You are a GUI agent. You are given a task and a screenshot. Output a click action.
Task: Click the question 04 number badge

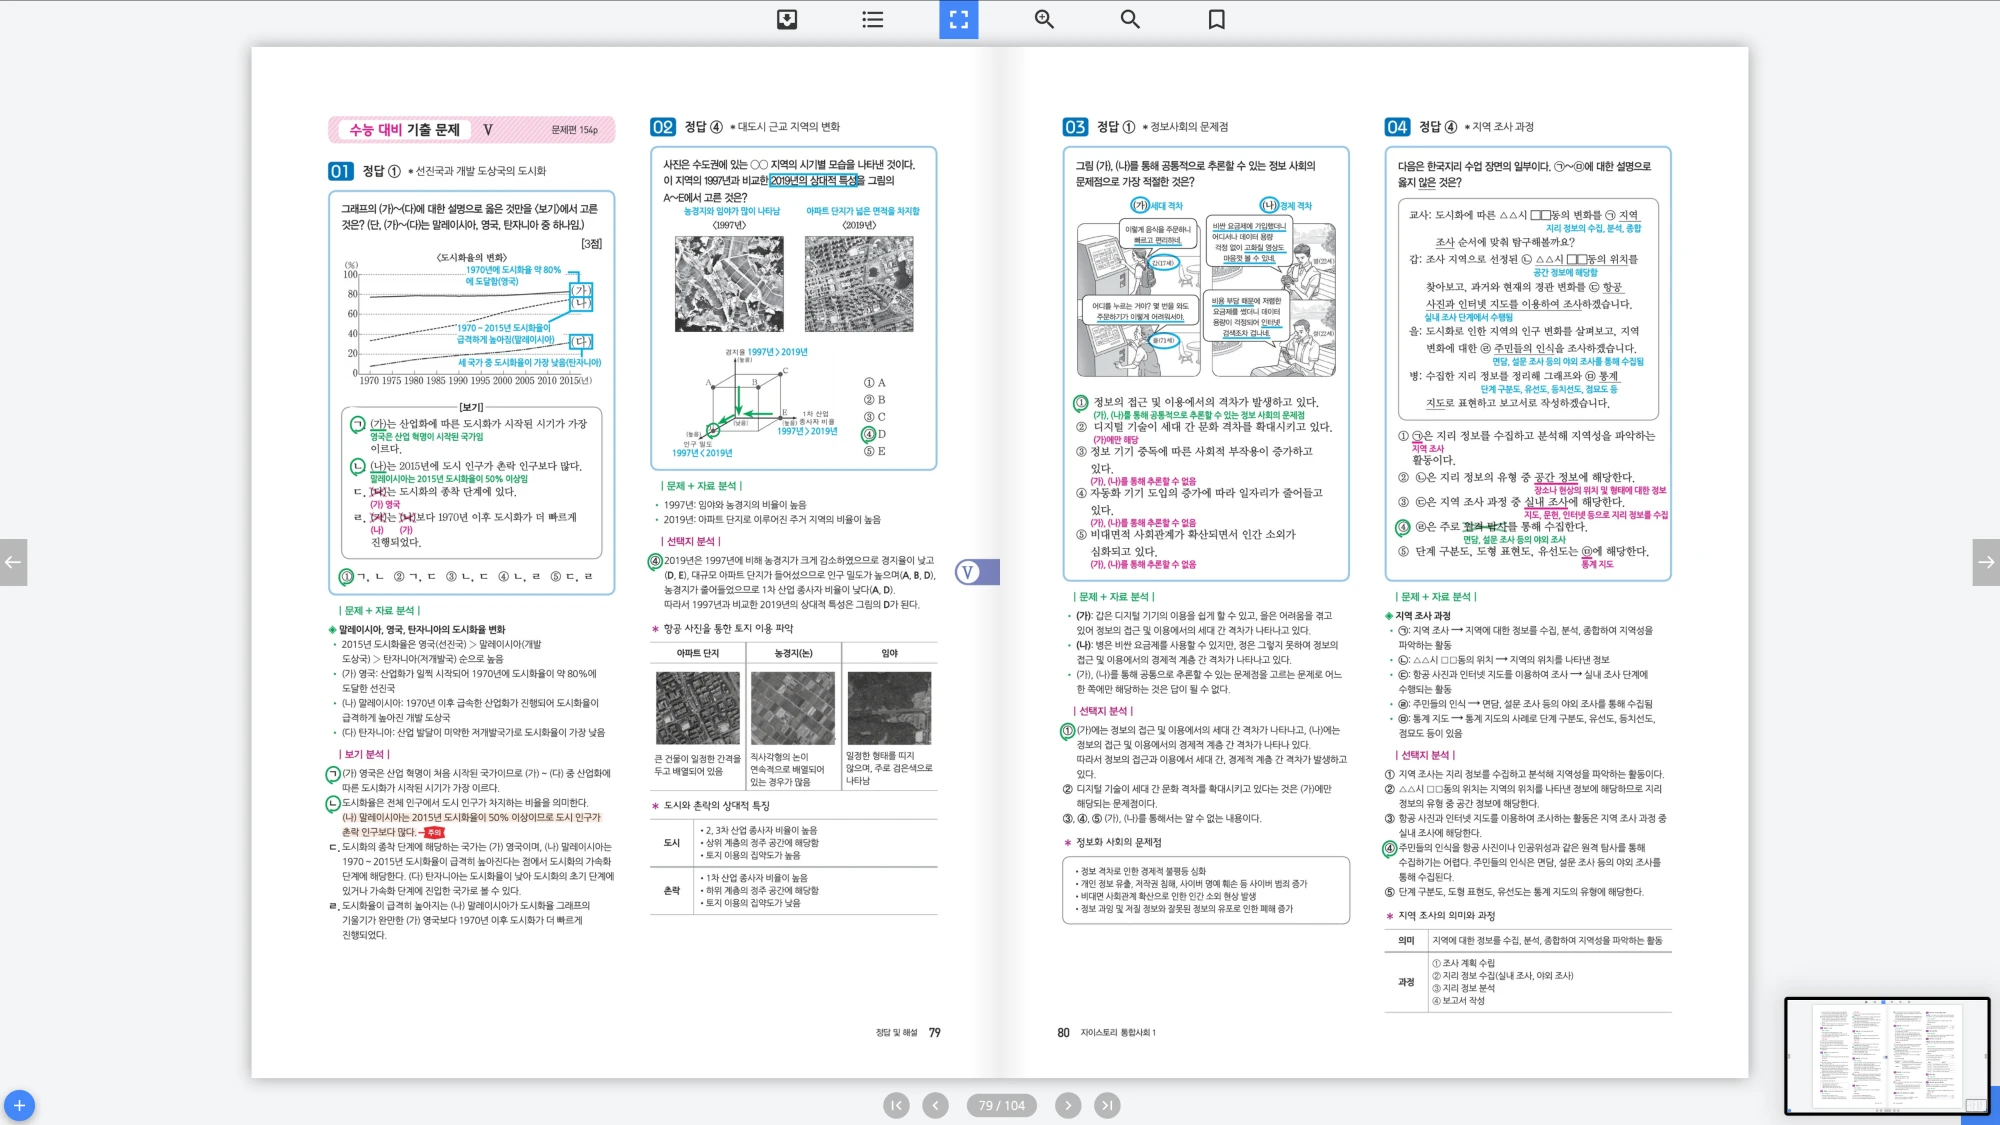pos(1396,127)
